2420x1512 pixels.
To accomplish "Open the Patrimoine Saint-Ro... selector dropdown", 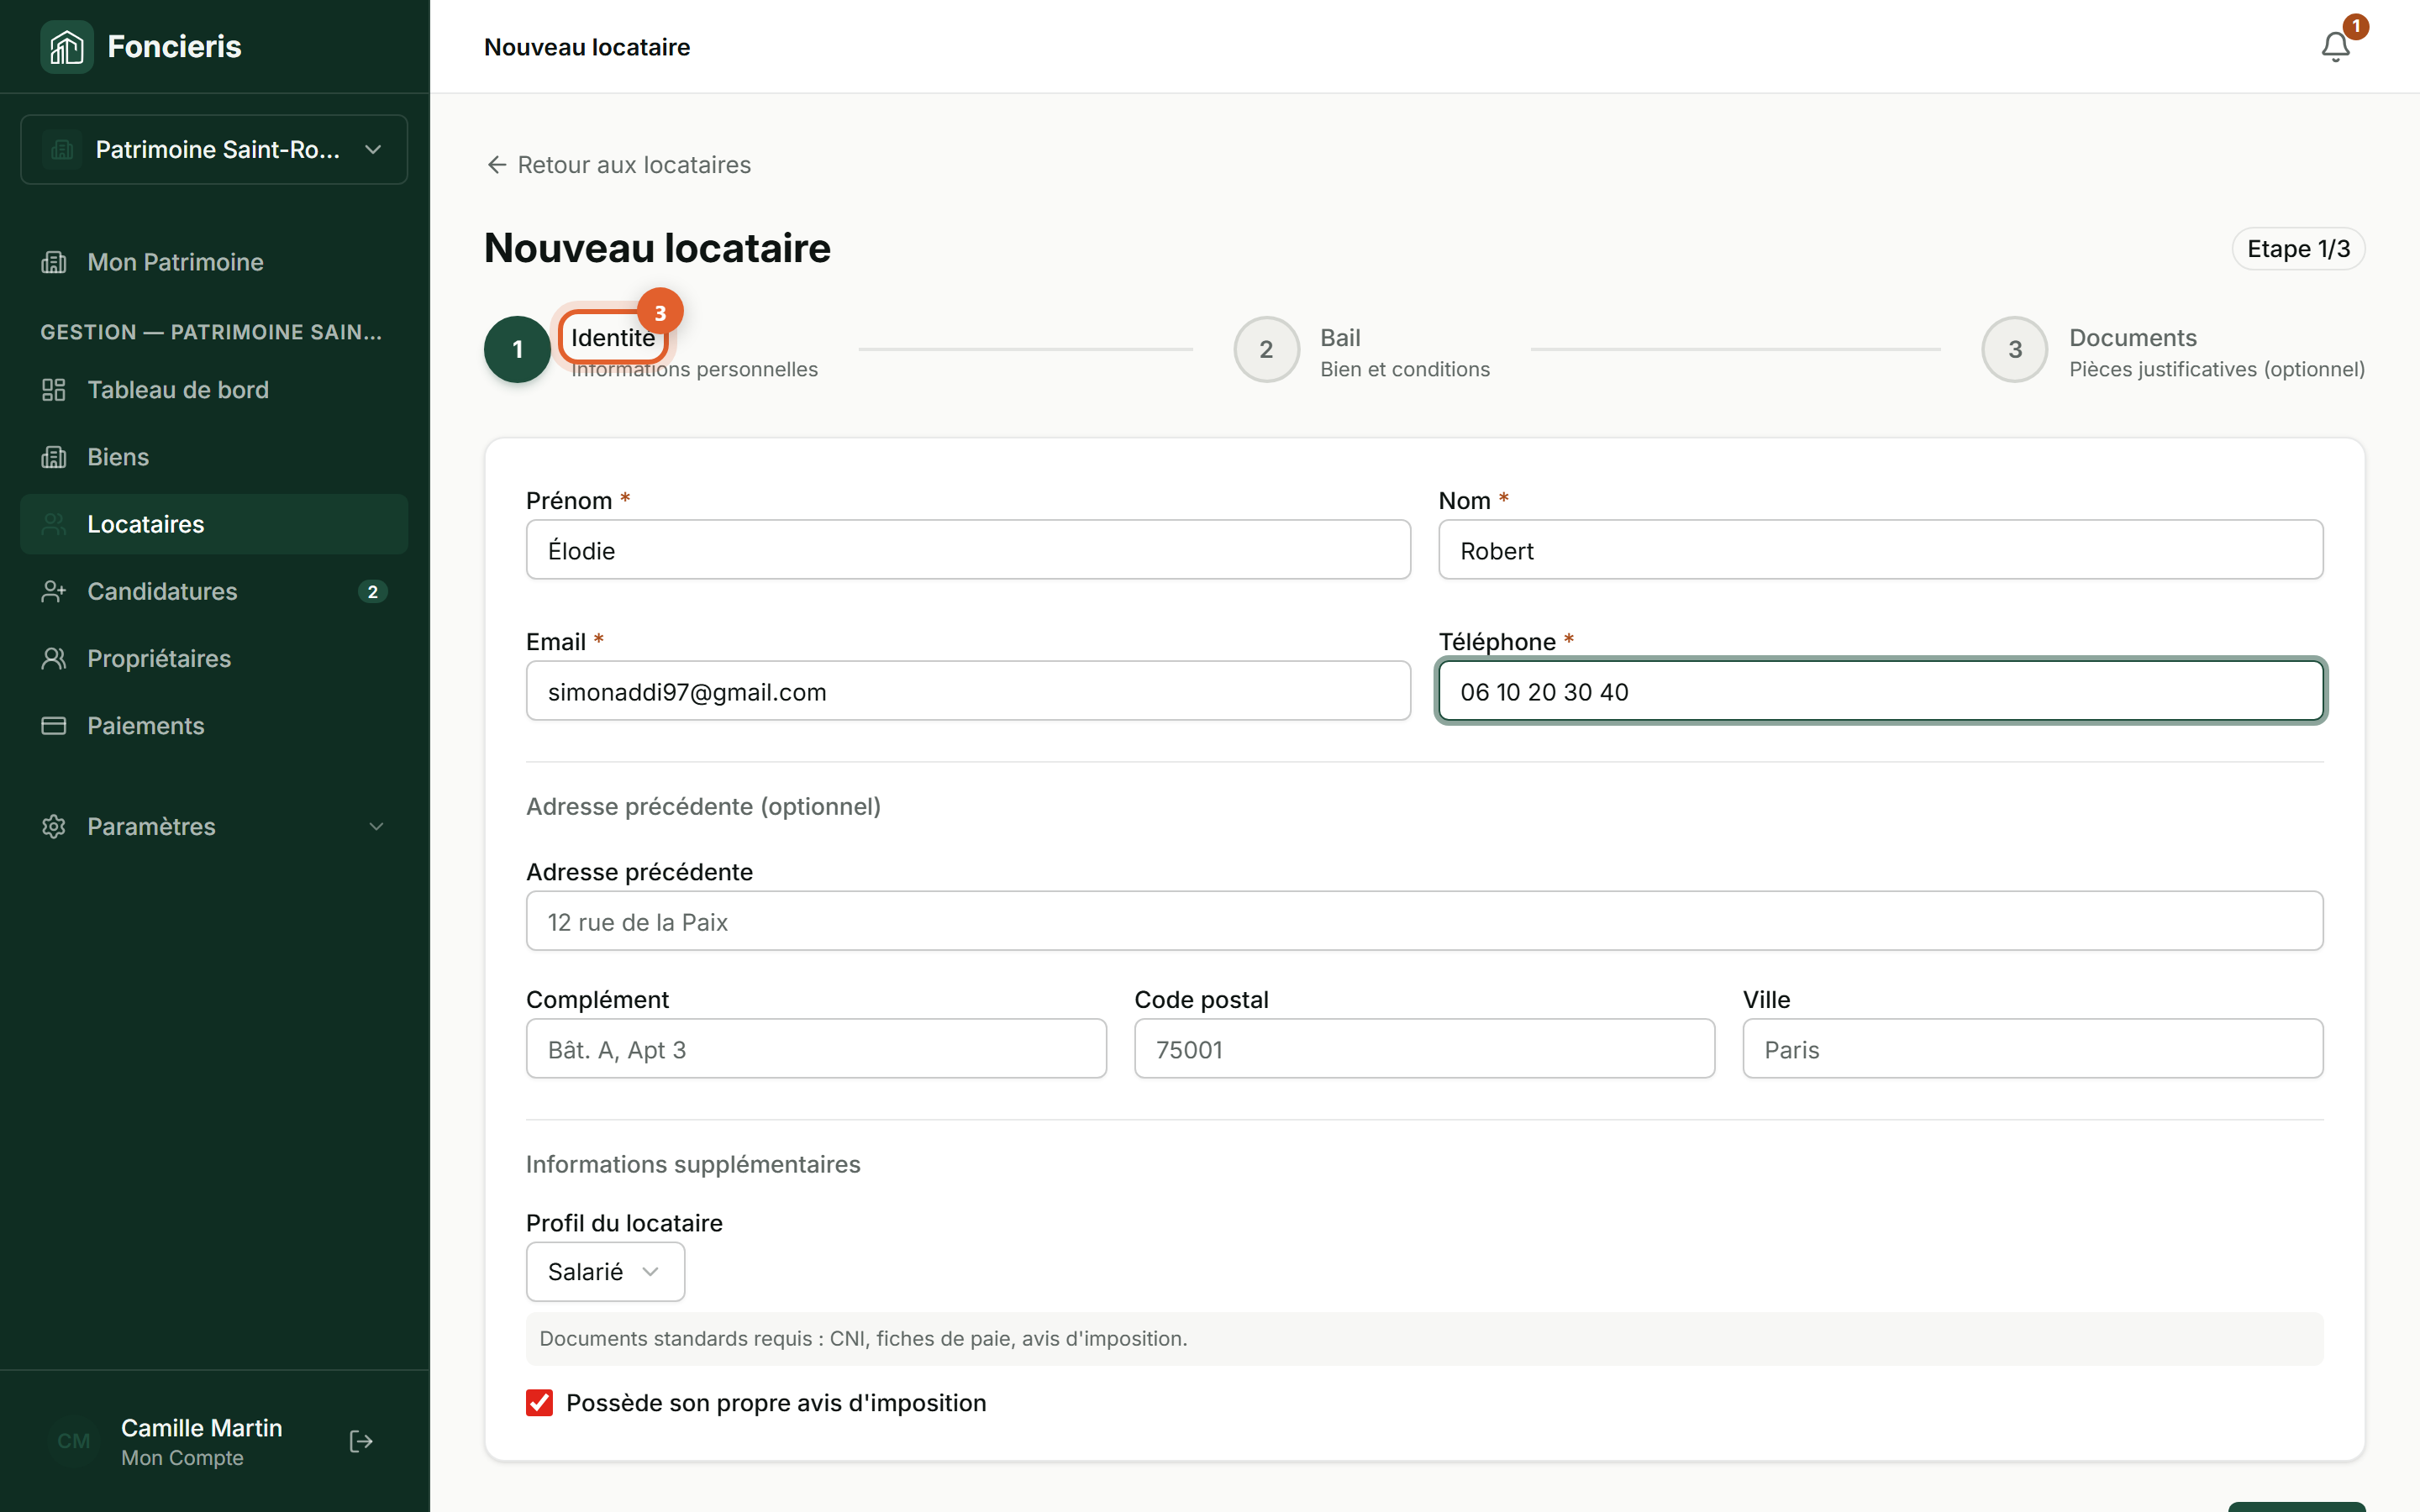I will 214,150.
